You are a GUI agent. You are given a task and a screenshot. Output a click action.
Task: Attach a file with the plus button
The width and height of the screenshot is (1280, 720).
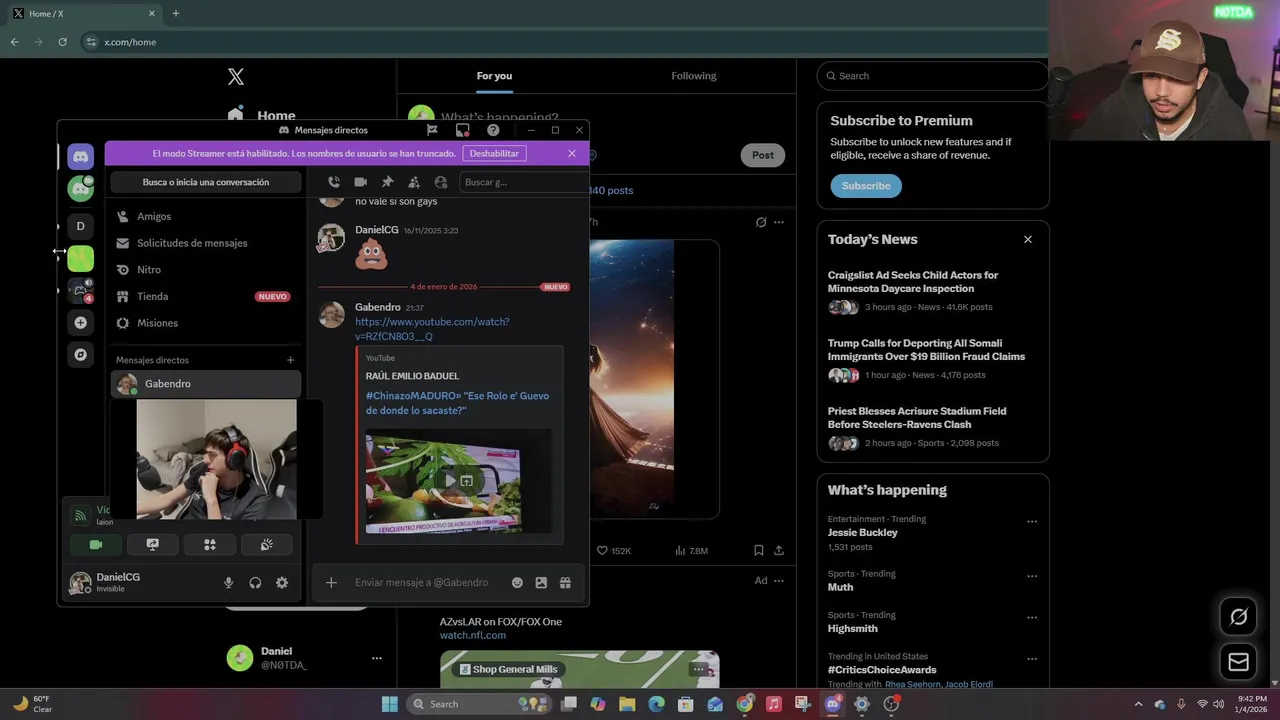331,583
